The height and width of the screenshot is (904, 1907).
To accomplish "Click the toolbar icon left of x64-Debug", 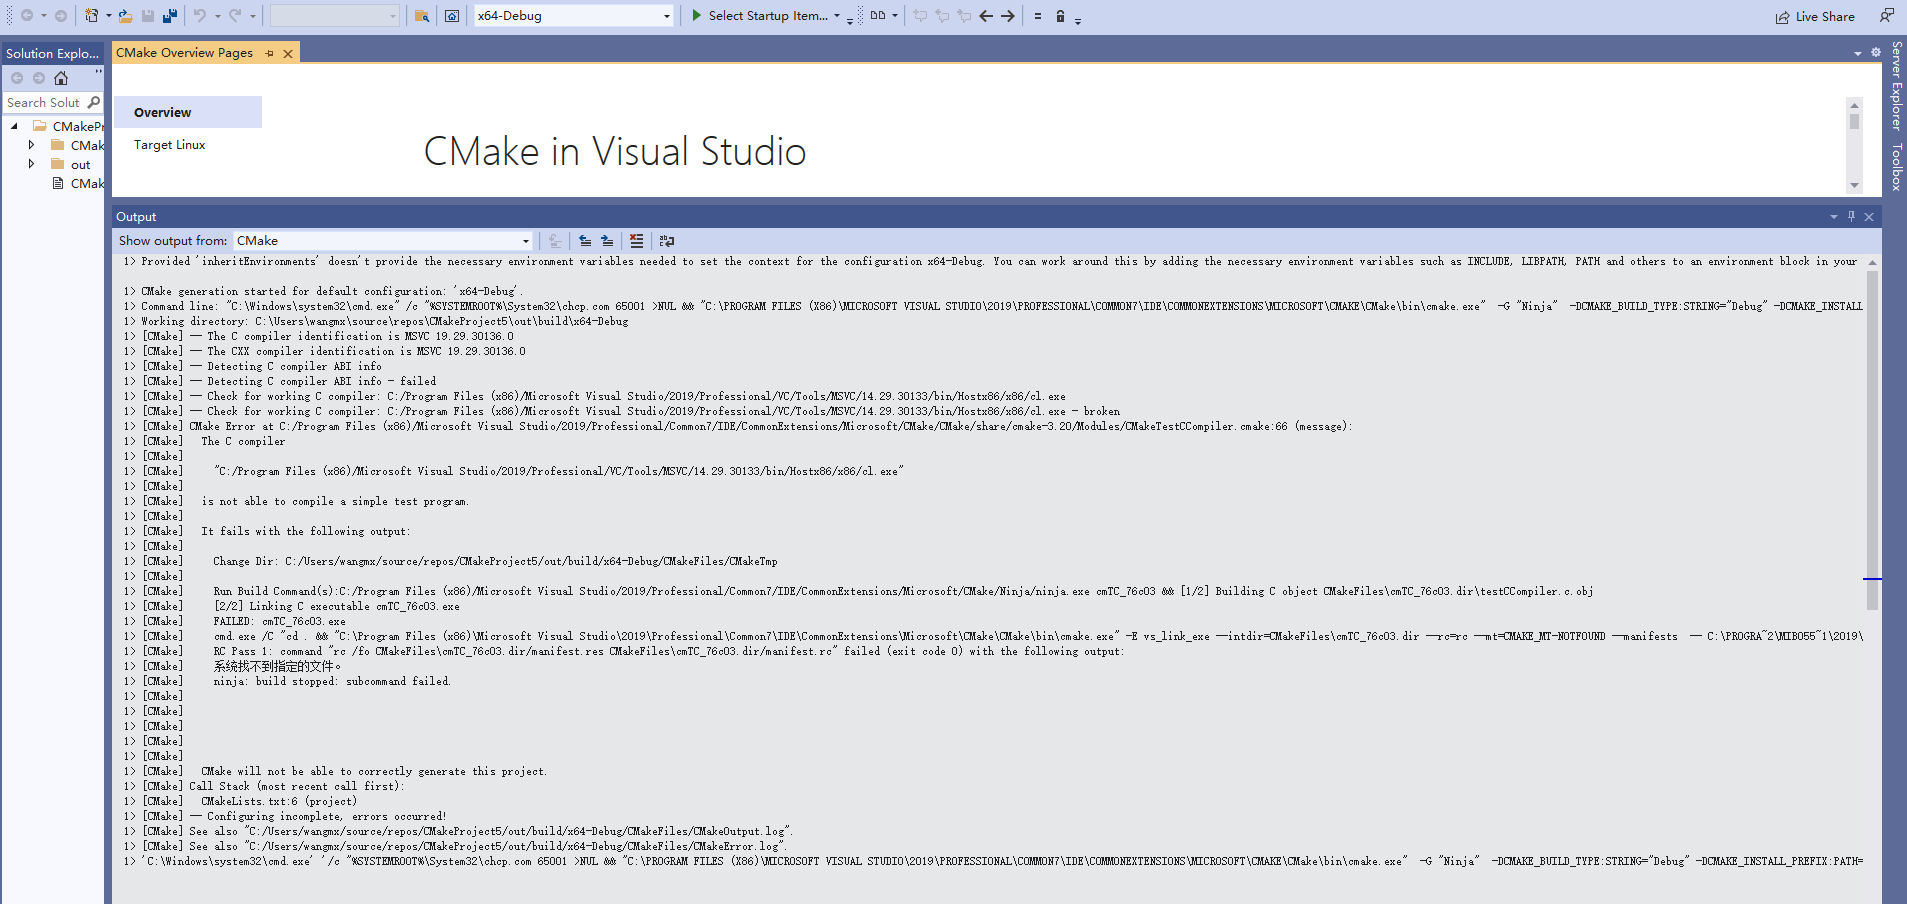I will point(452,16).
